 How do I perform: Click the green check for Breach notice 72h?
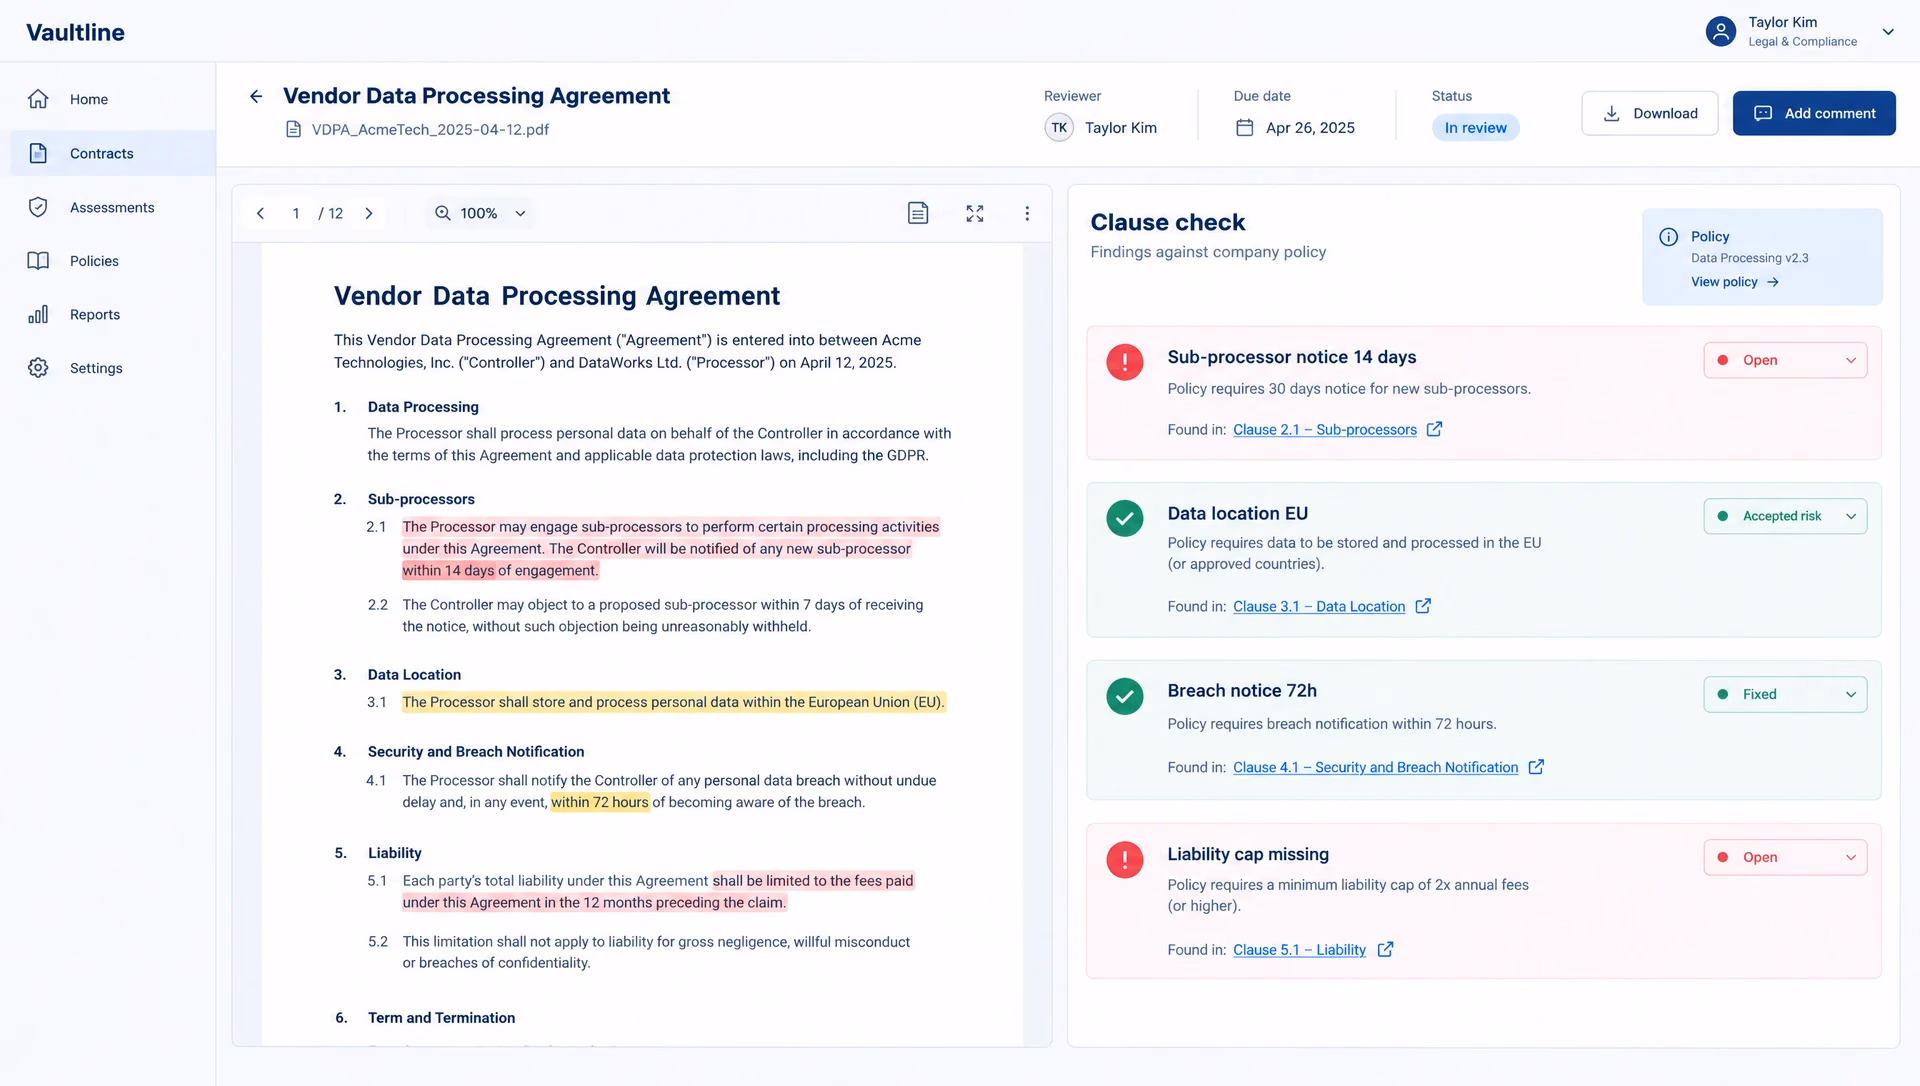(x=1125, y=696)
